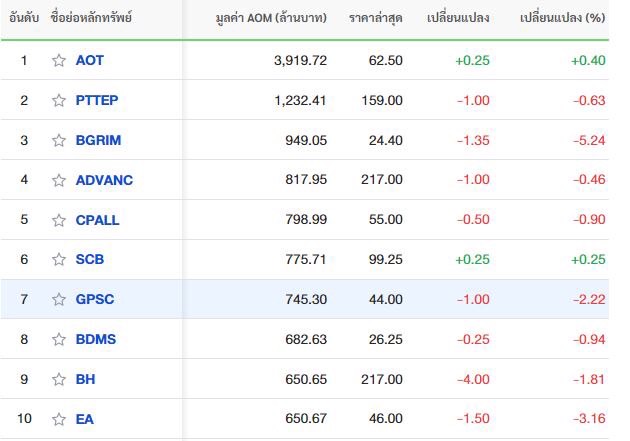Mark CPALL star icon
Screen dimensions: 630x441
coord(59,220)
